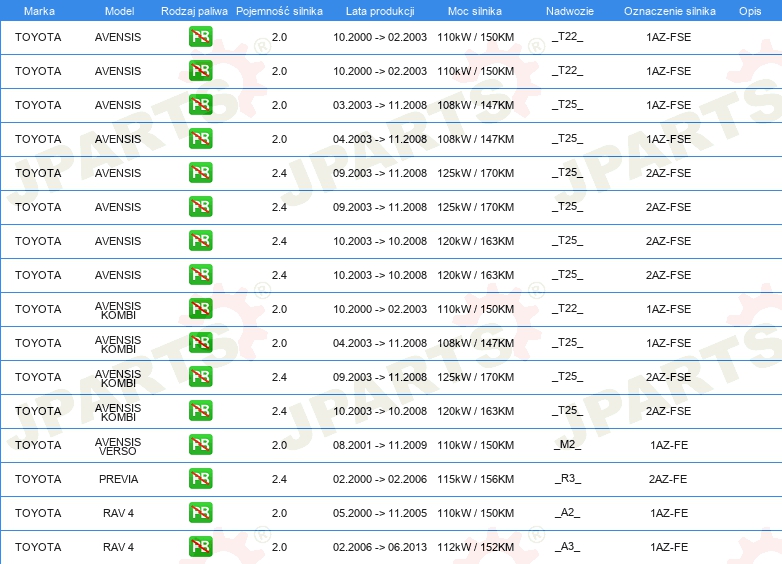Click fuel icon in AVENSIS KOMBI 04.2003 row
782x564 pixels.
tap(200, 342)
